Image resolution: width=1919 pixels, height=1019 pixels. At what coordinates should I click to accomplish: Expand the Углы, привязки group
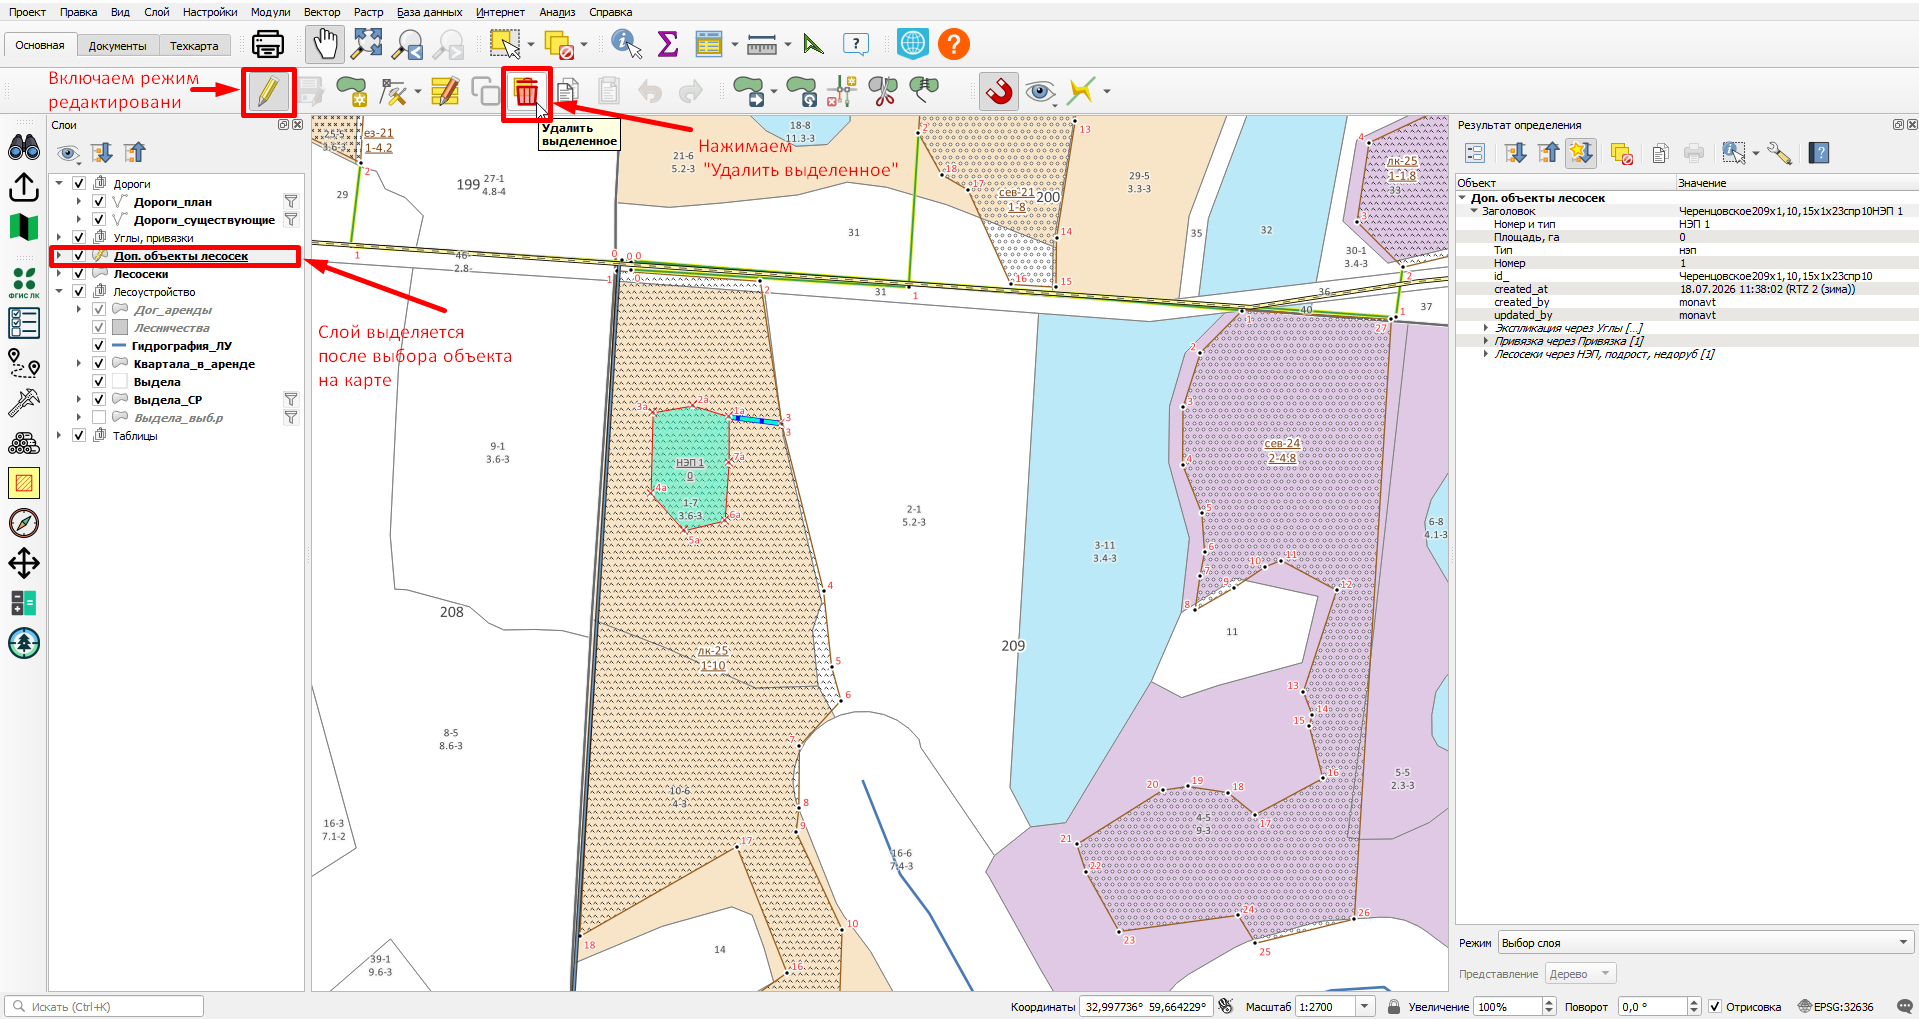pyautogui.click(x=59, y=238)
